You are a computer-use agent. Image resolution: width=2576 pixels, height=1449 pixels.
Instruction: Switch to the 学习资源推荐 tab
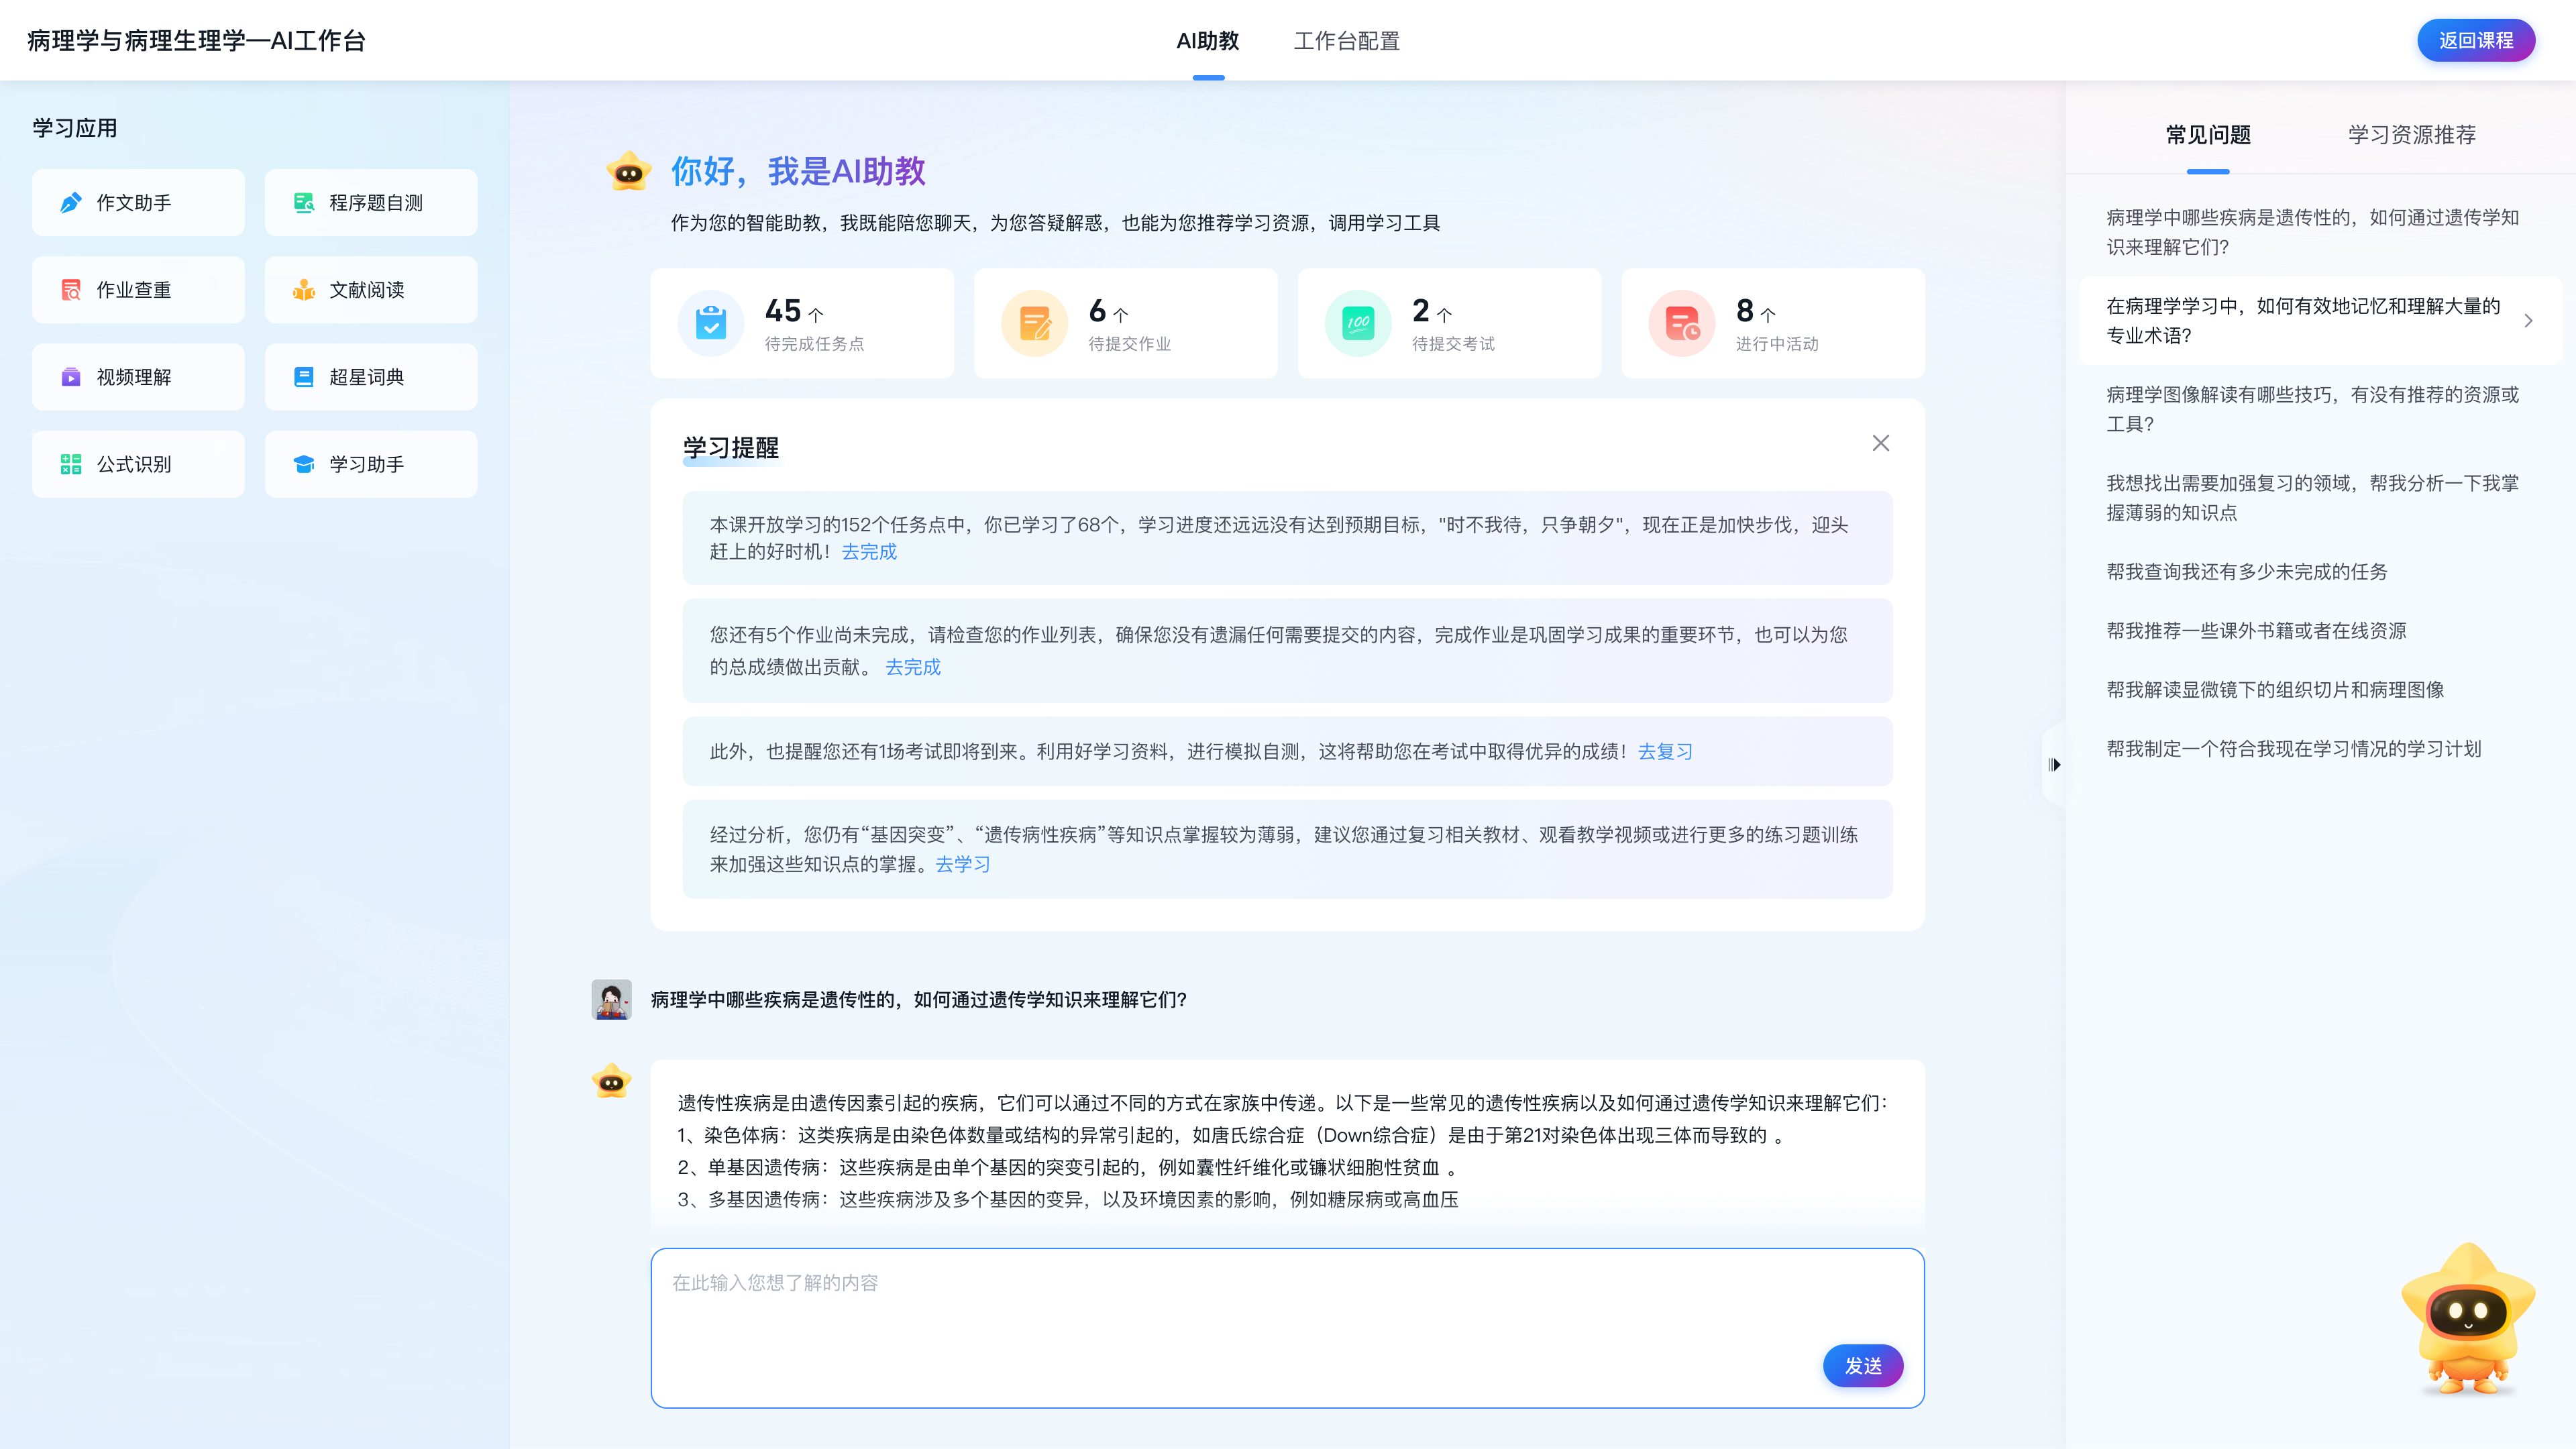pos(2411,135)
